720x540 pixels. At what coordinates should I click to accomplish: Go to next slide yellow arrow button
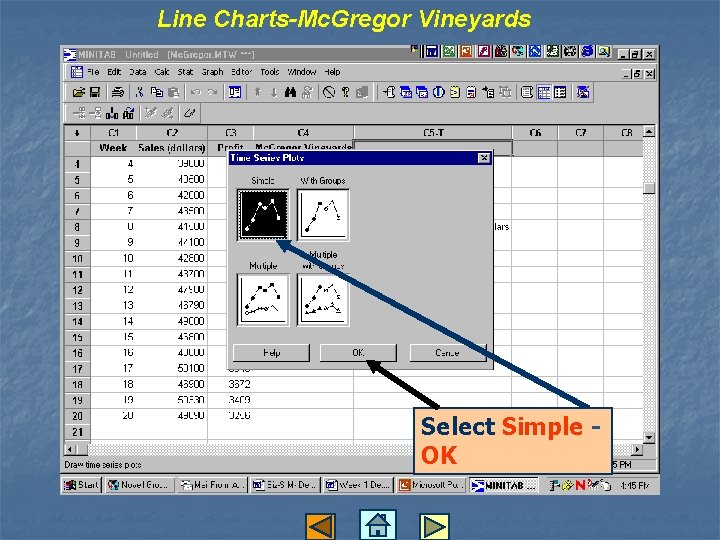434,526
